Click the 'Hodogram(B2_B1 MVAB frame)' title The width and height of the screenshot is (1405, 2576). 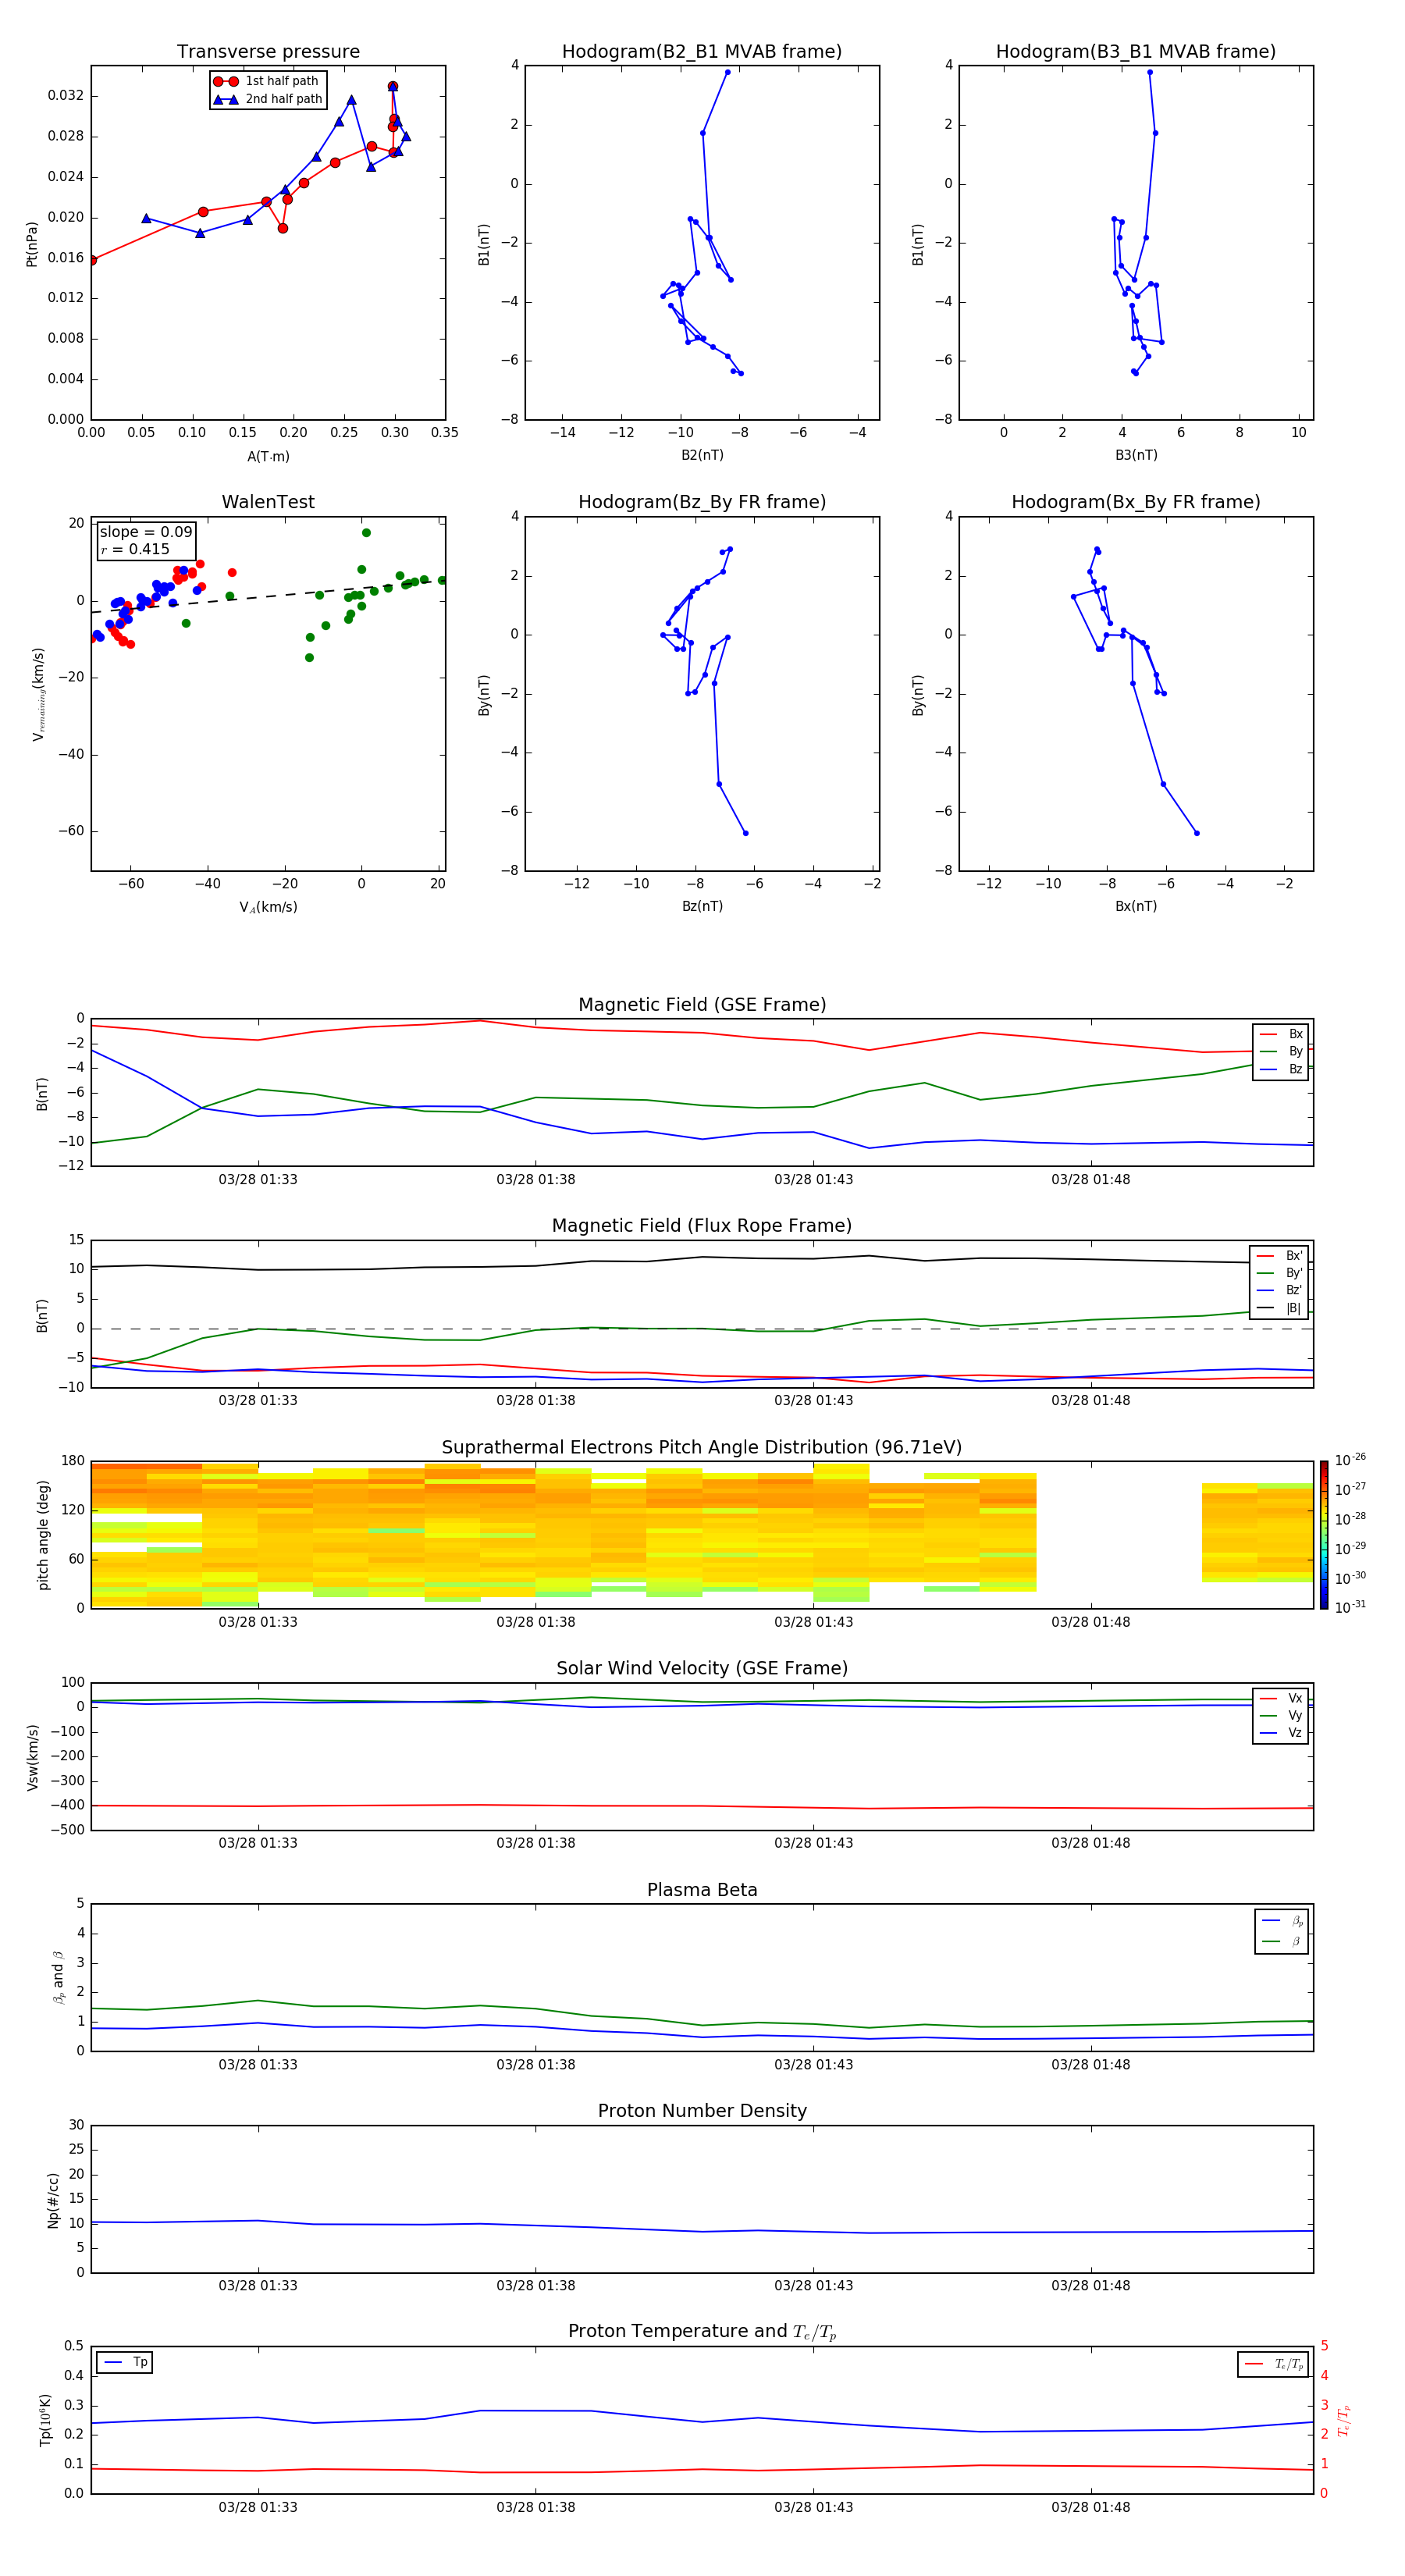(x=702, y=52)
